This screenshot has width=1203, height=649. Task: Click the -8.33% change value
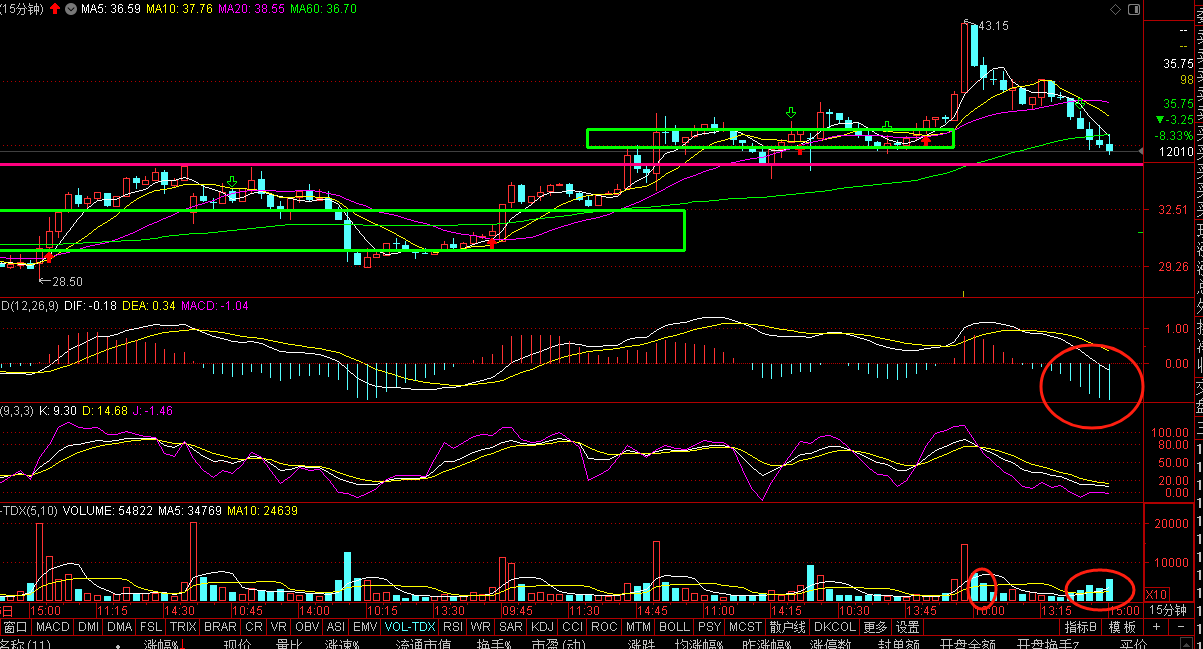point(1175,135)
